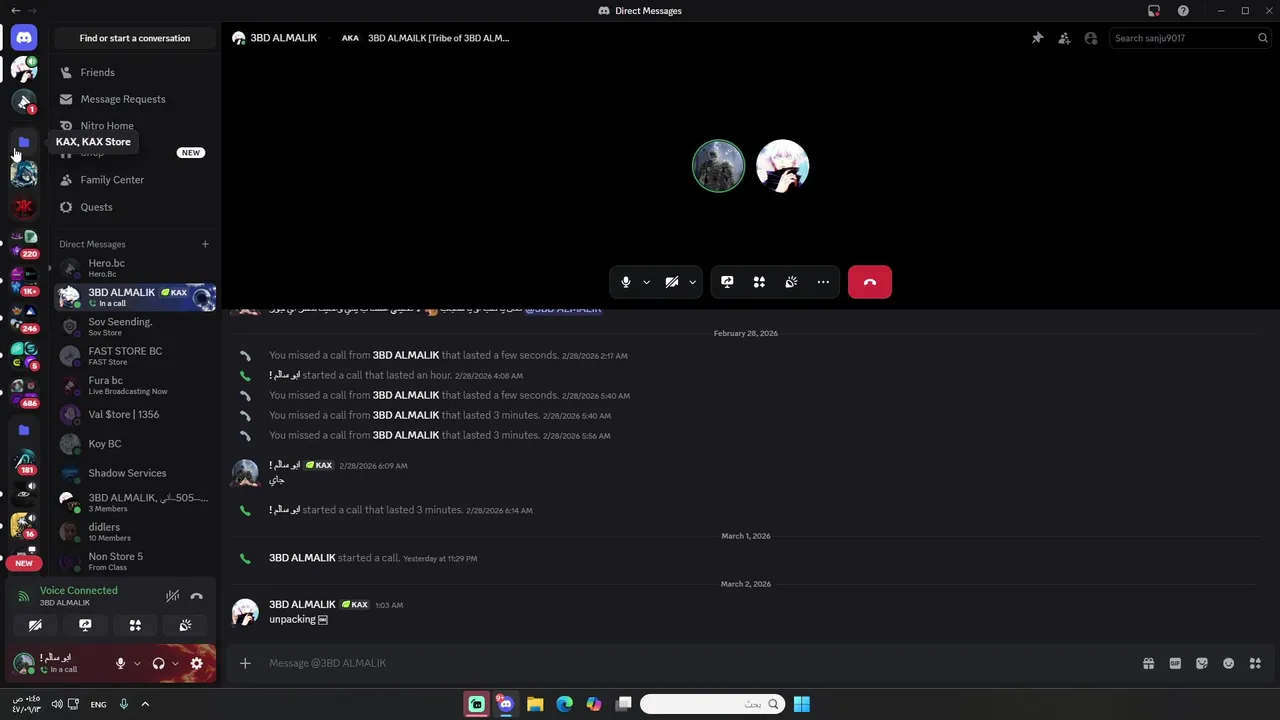The width and height of the screenshot is (1280, 720).
Task: Open more call options ellipsis
Action: (x=823, y=282)
